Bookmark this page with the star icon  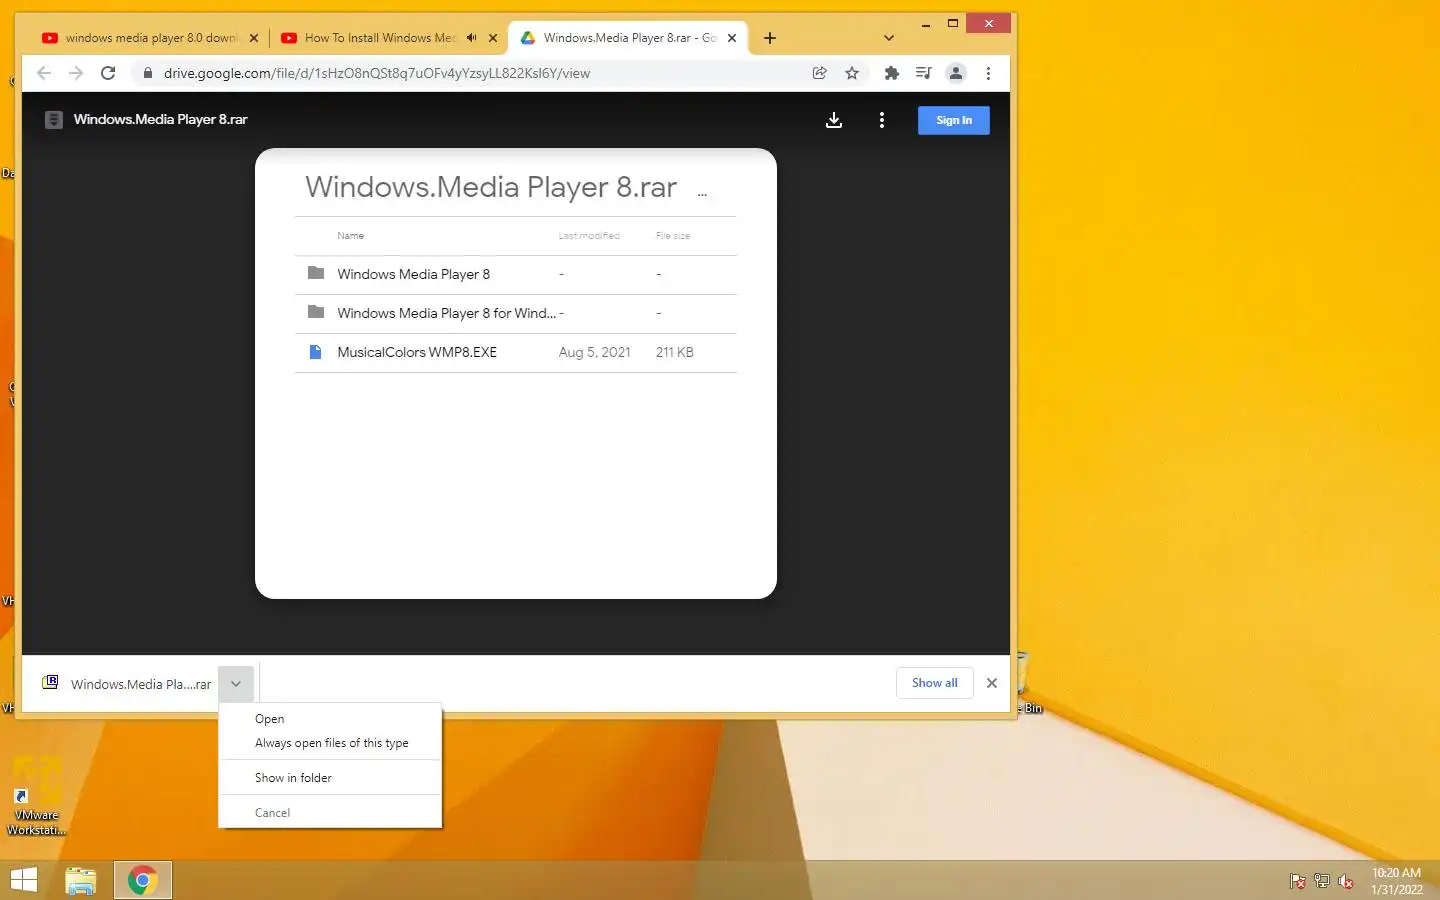(852, 73)
